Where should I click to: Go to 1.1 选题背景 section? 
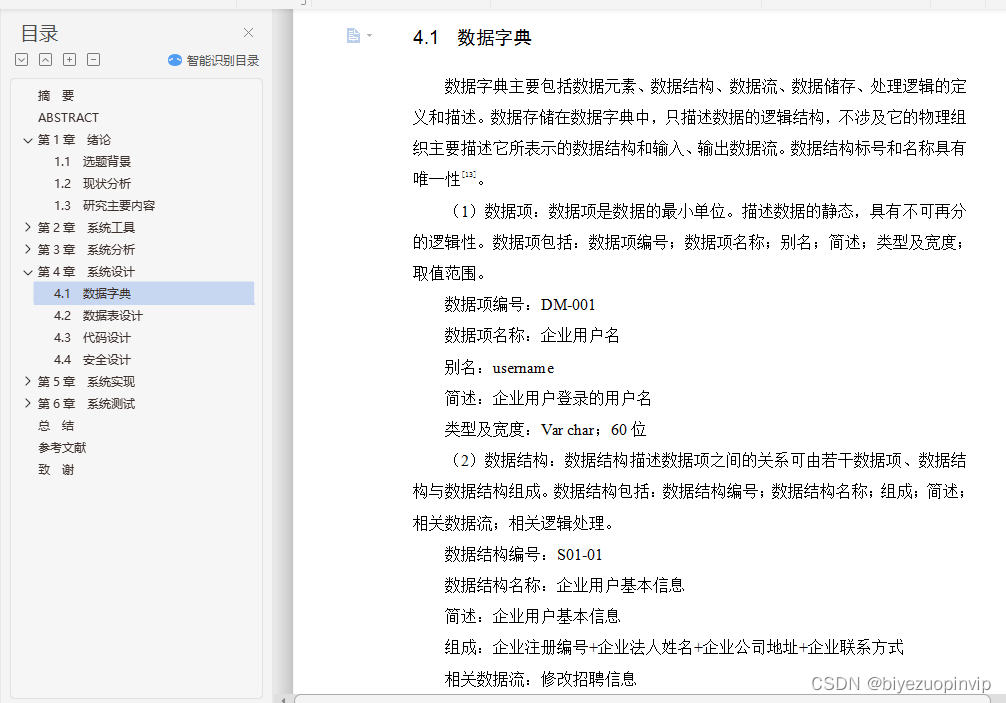(92, 162)
